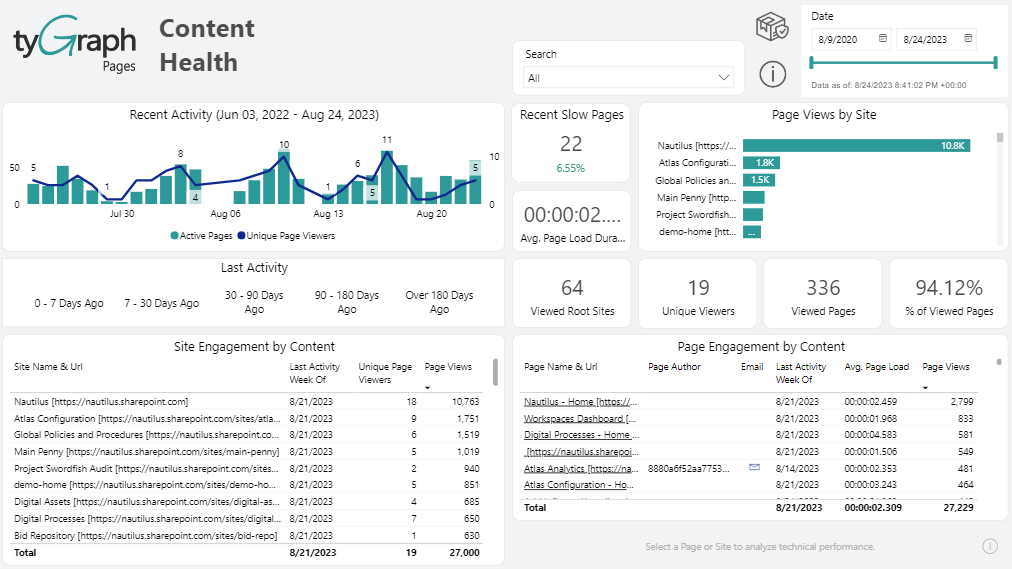The width and height of the screenshot is (1012, 569).
Task: Select the Atlas Configuration site row
Action: point(247,418)
